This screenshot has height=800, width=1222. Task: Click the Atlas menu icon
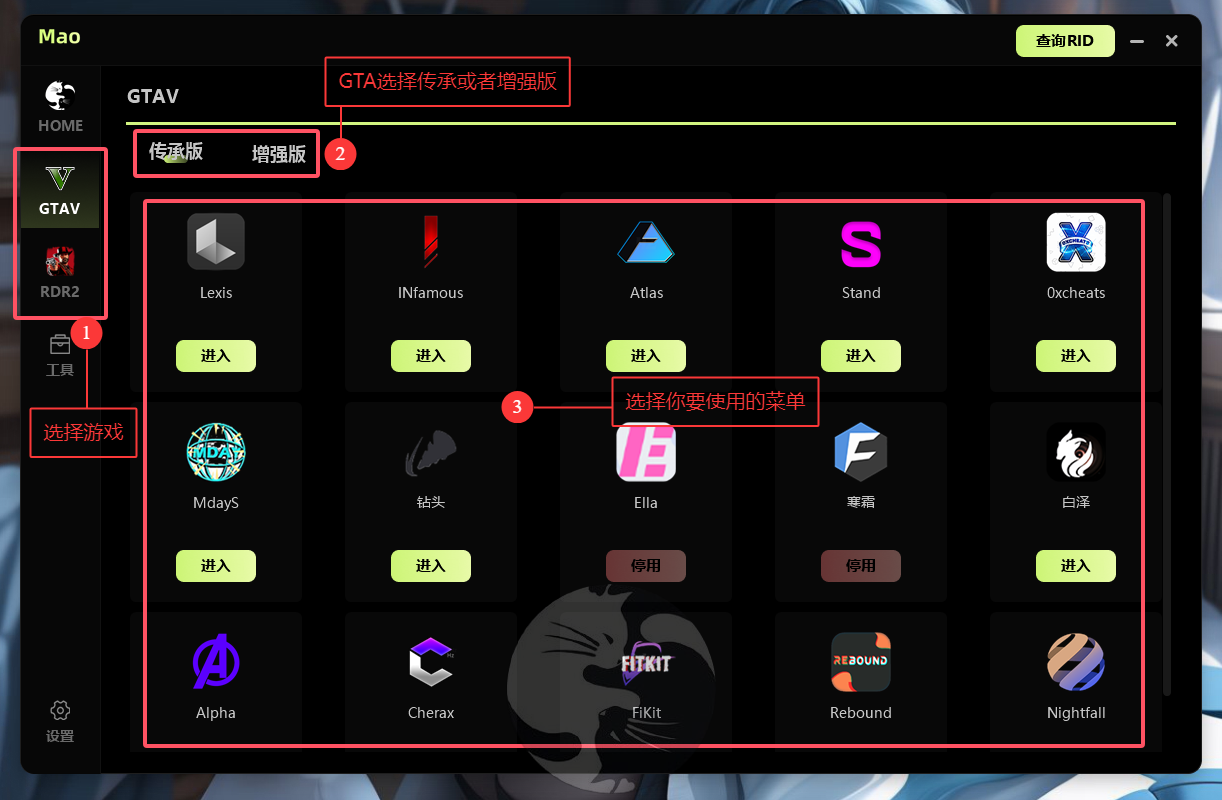pyautogui.click(x=646, y=242)
